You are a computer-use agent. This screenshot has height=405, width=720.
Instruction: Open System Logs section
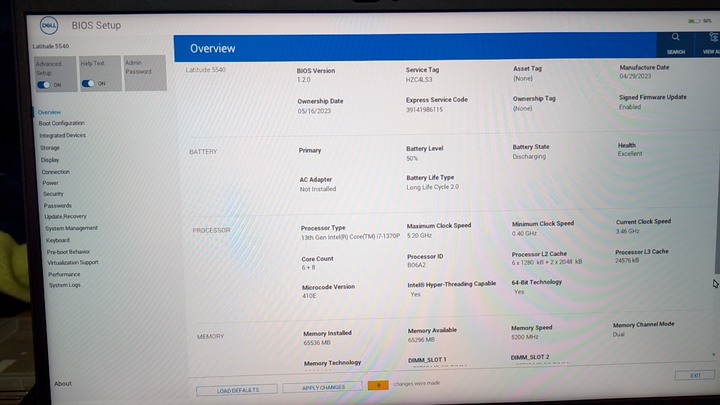pos(65,285)
